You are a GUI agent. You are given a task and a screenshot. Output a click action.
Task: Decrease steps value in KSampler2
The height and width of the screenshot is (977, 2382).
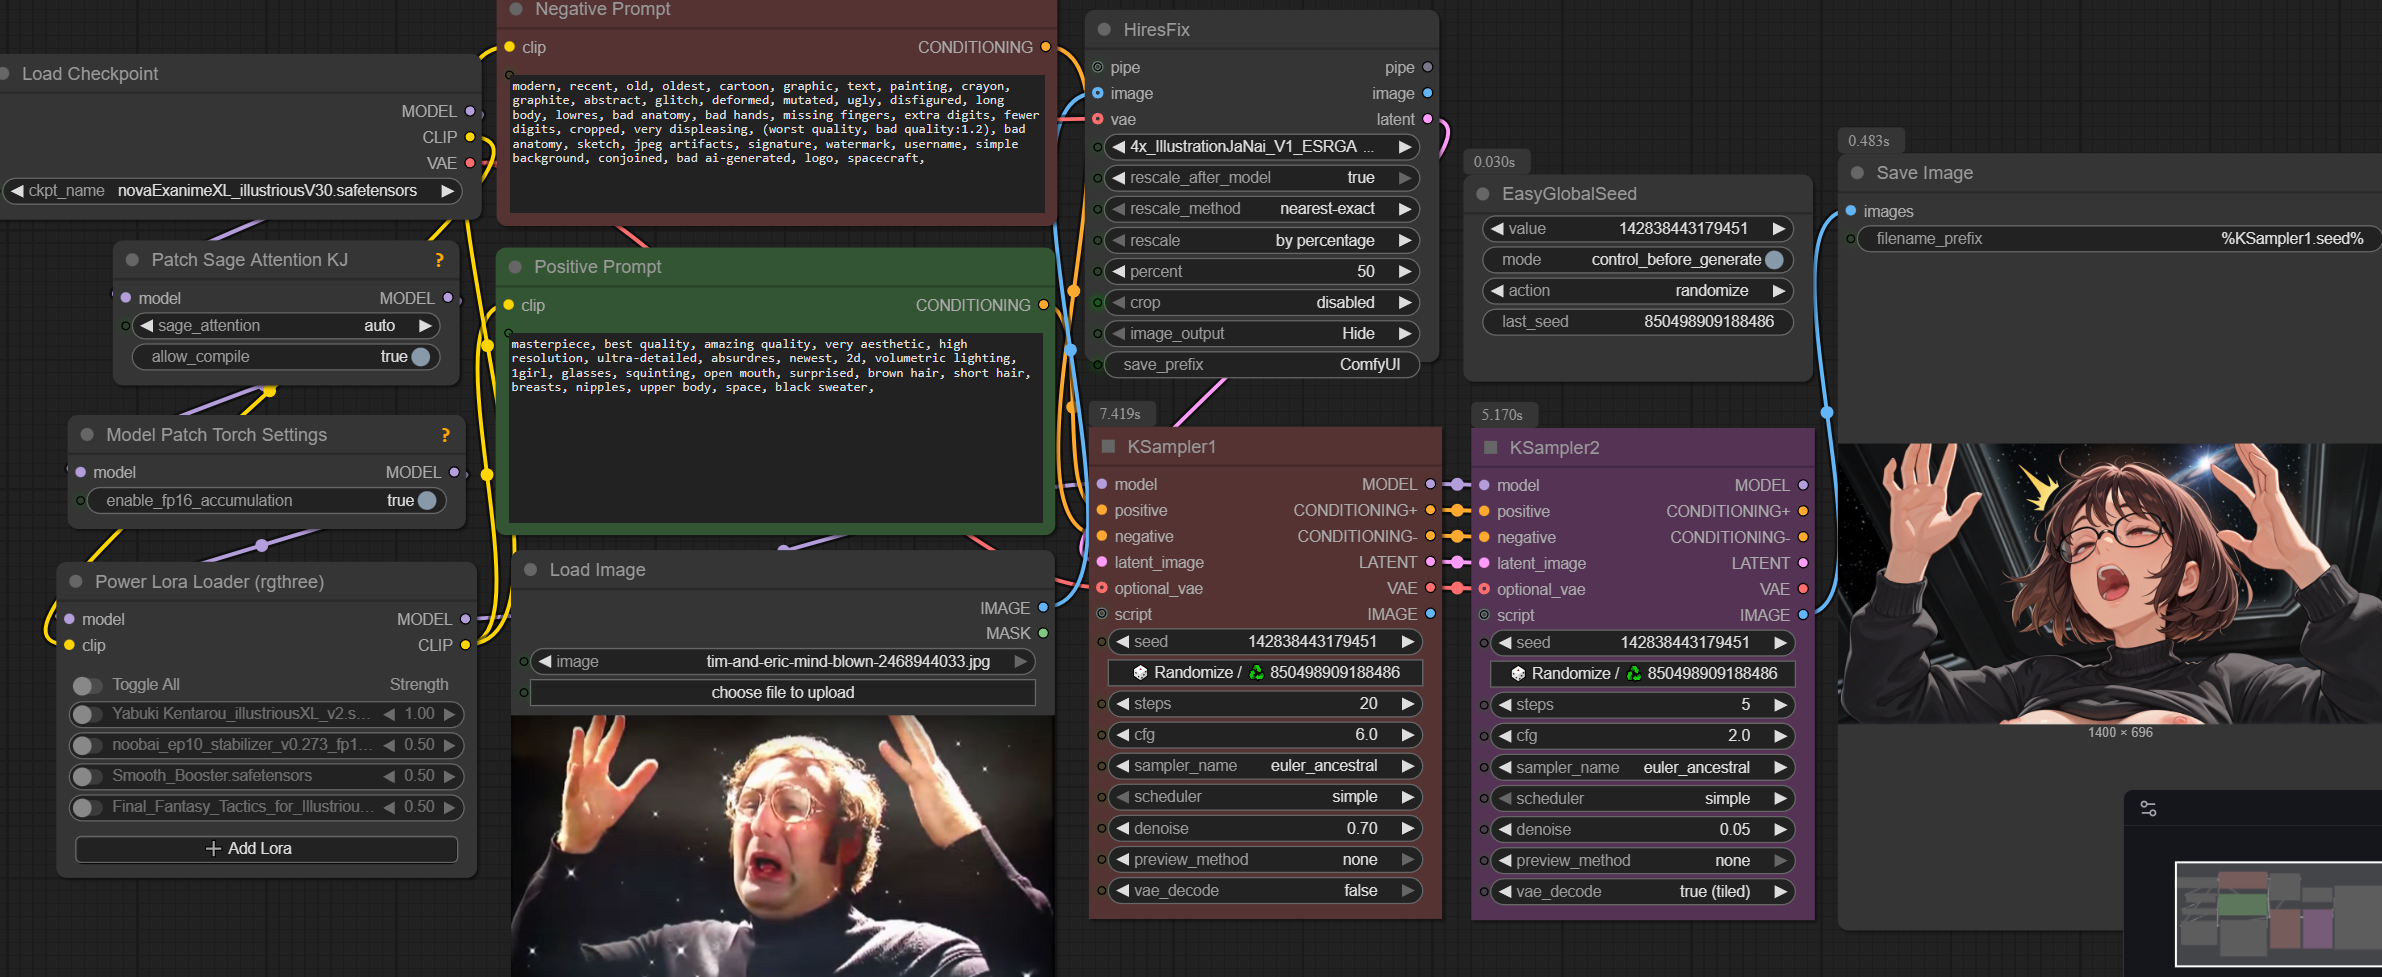coord(1505,705)
